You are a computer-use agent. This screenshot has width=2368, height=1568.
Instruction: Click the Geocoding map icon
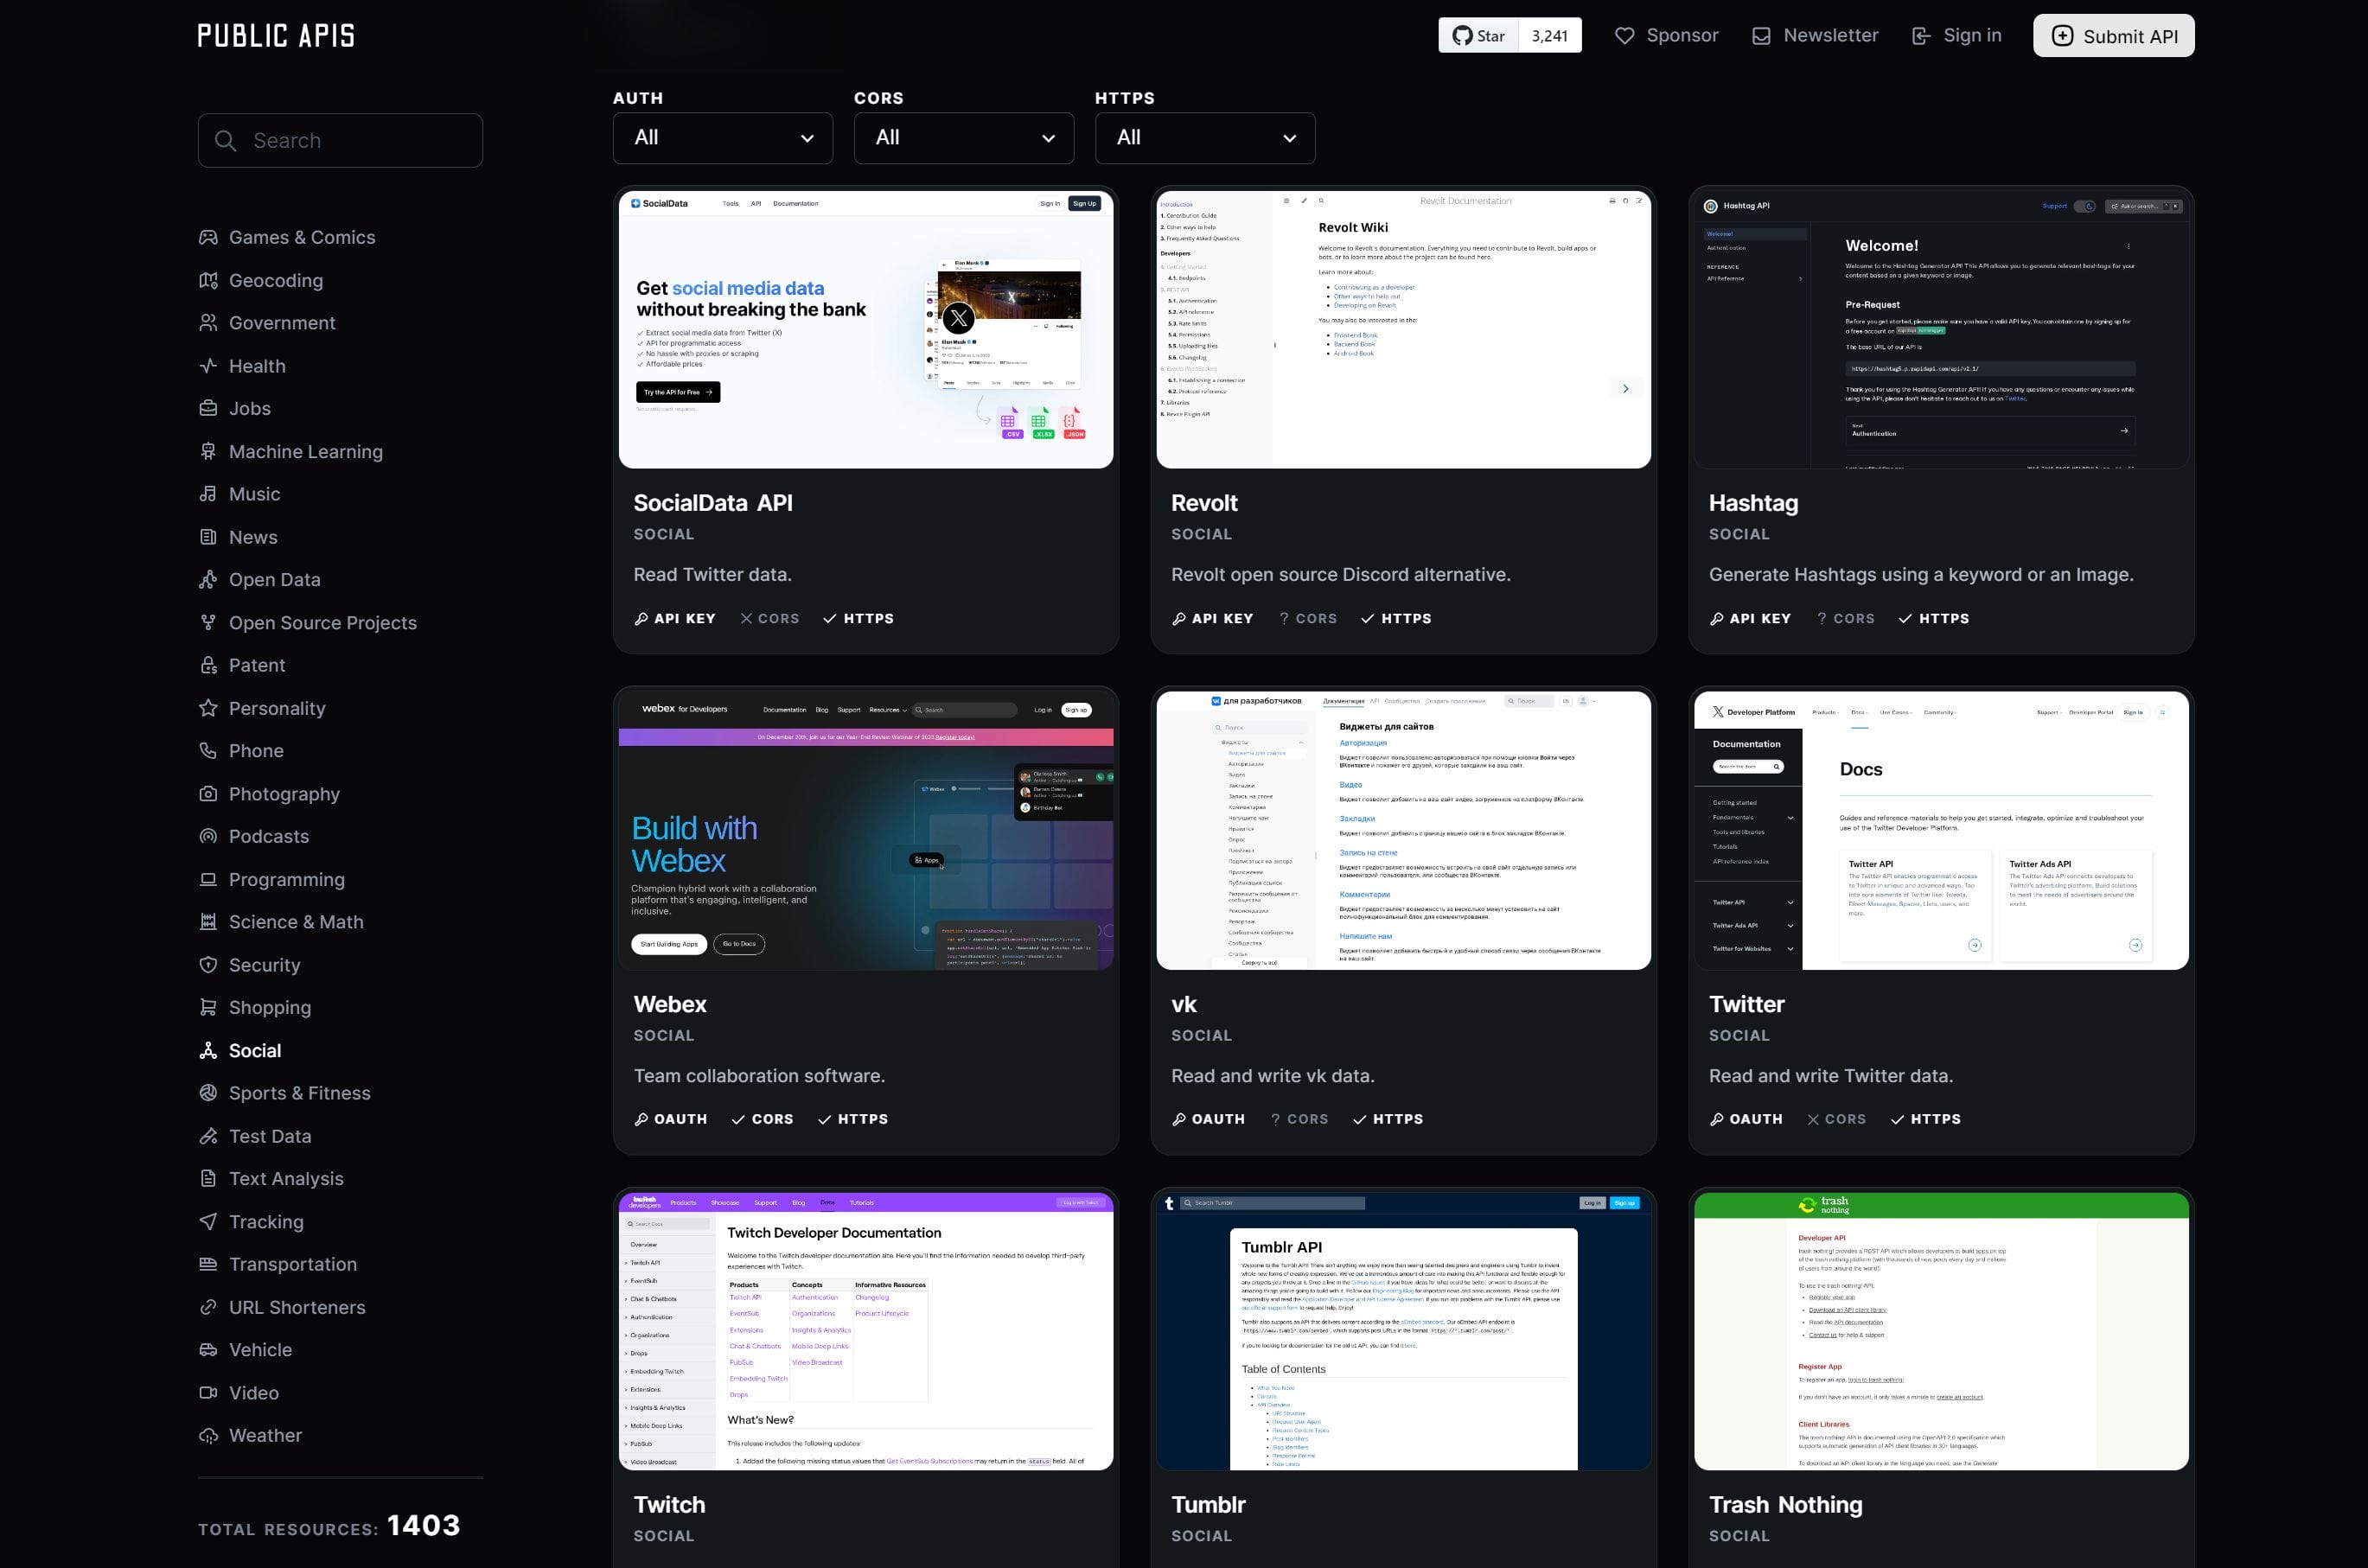click(209, 281)
